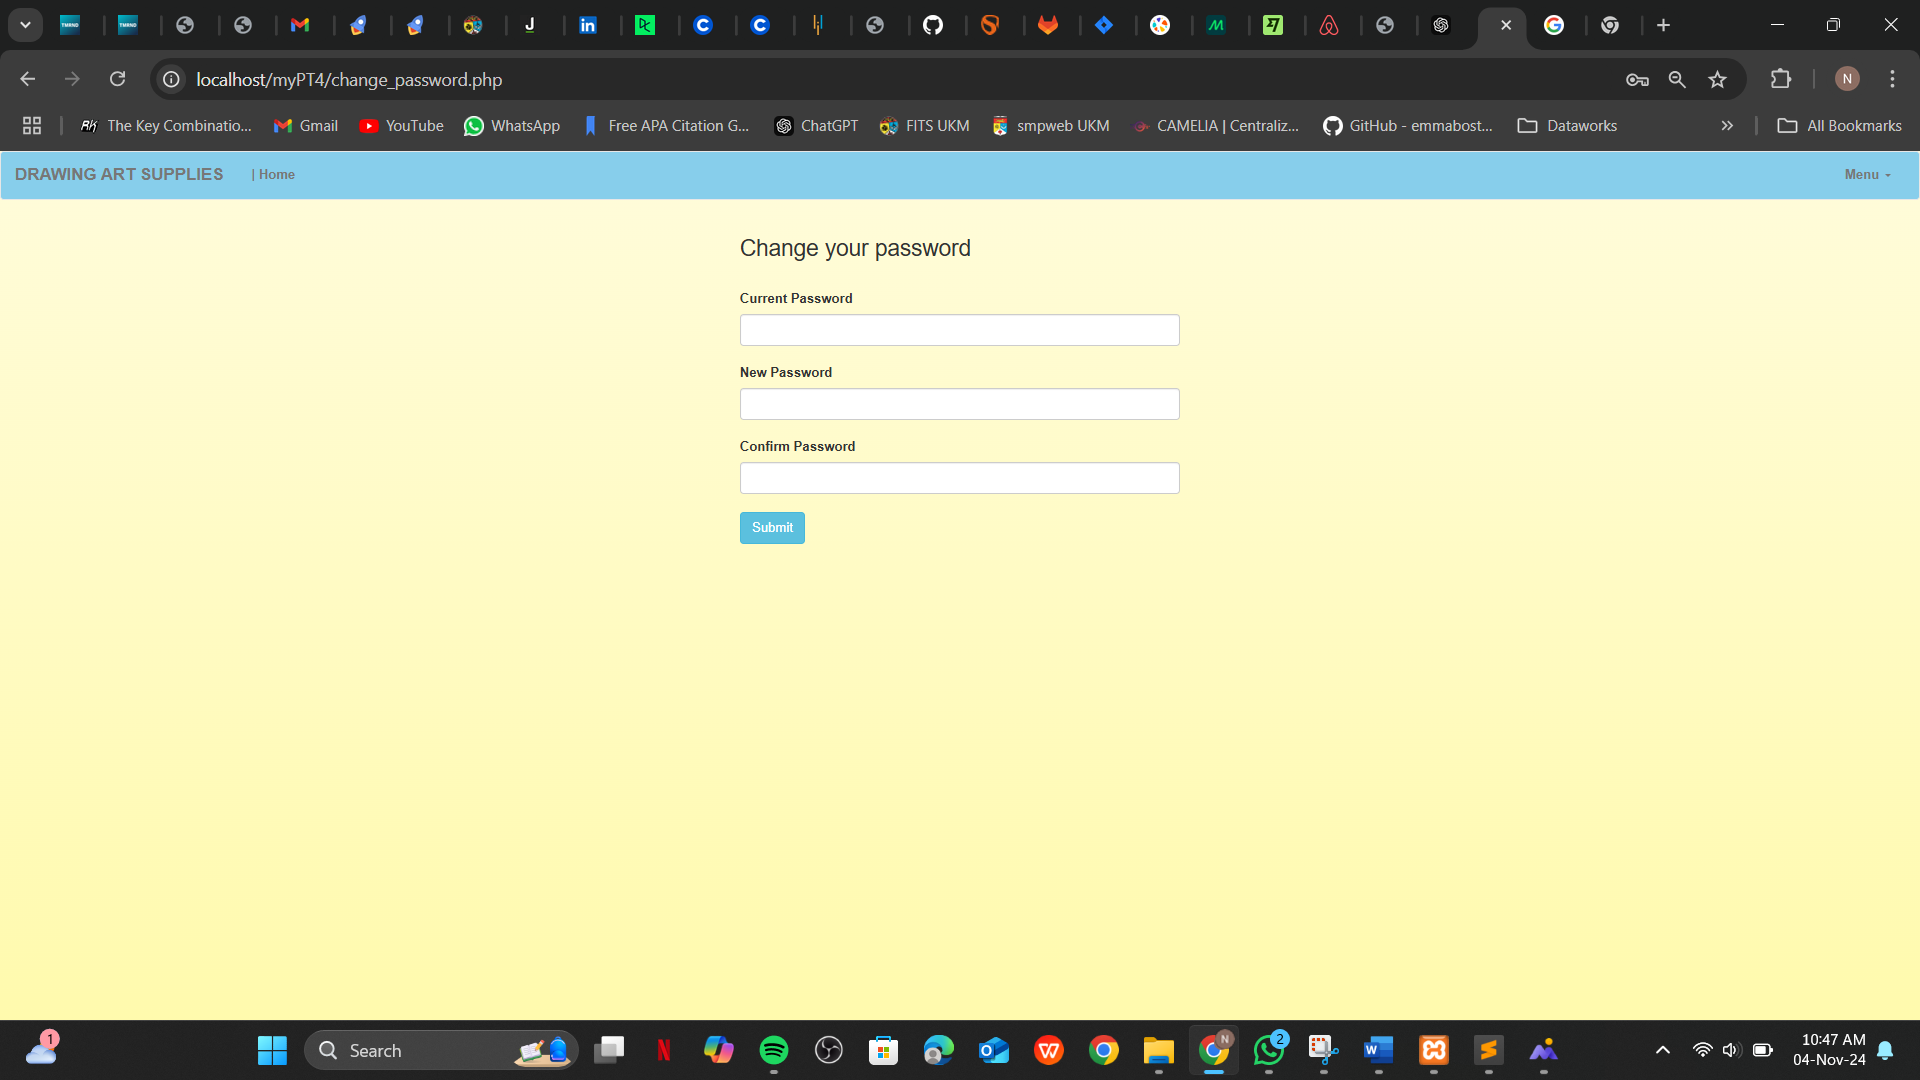Open the Chrome apps grid icon
This screenshot has height=1080, width=1920.
coord(32,125)
